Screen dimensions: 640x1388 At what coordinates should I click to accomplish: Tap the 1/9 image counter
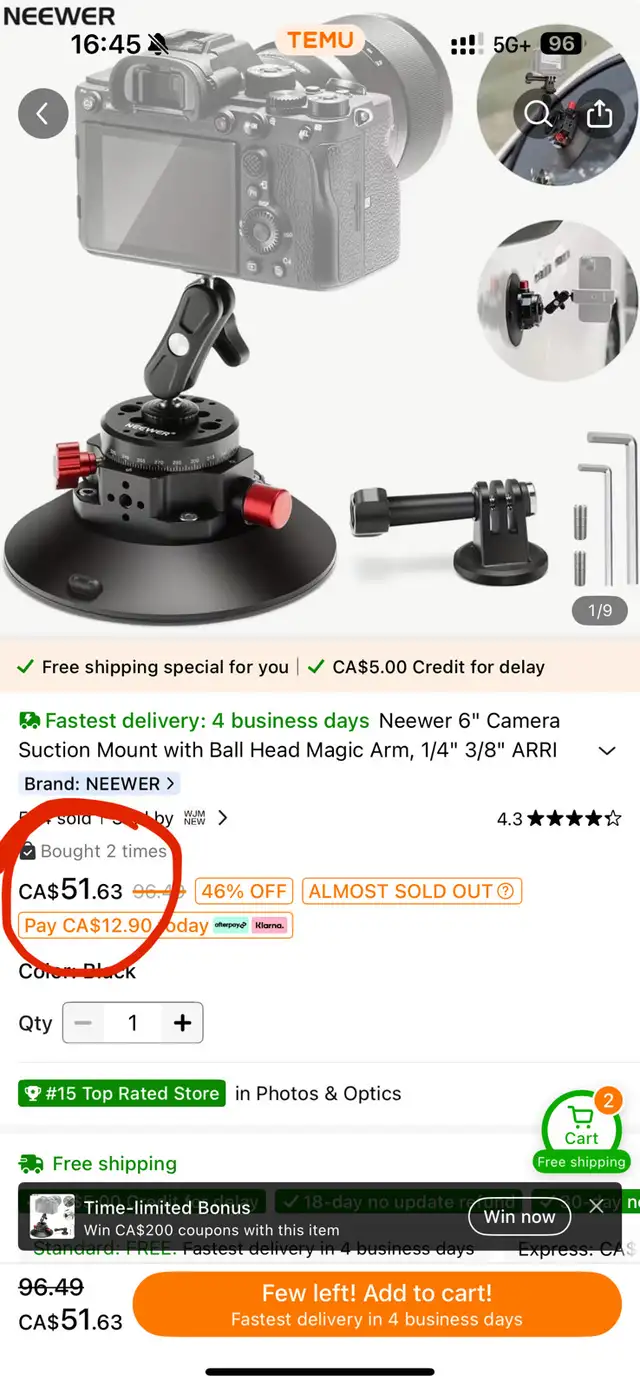click(599, 610)
